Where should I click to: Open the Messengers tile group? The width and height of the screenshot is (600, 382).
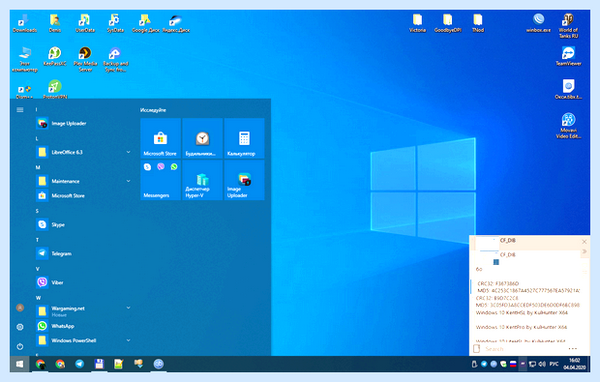pos(160,180)
